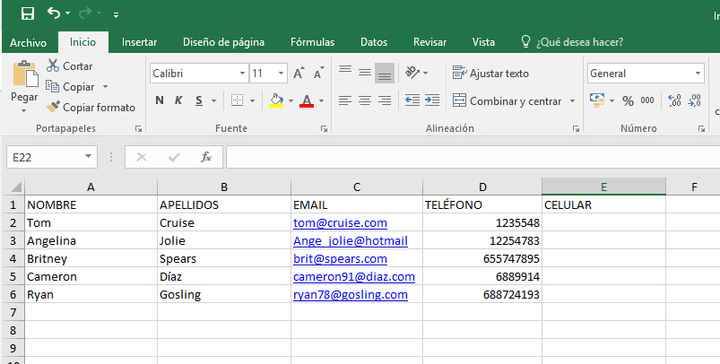Select the Inicio ribbon tab
The image size is (720, 364).
[83, 42]
